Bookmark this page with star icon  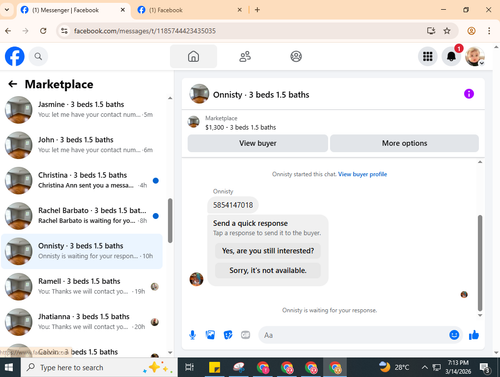click(x=447, y=31)
